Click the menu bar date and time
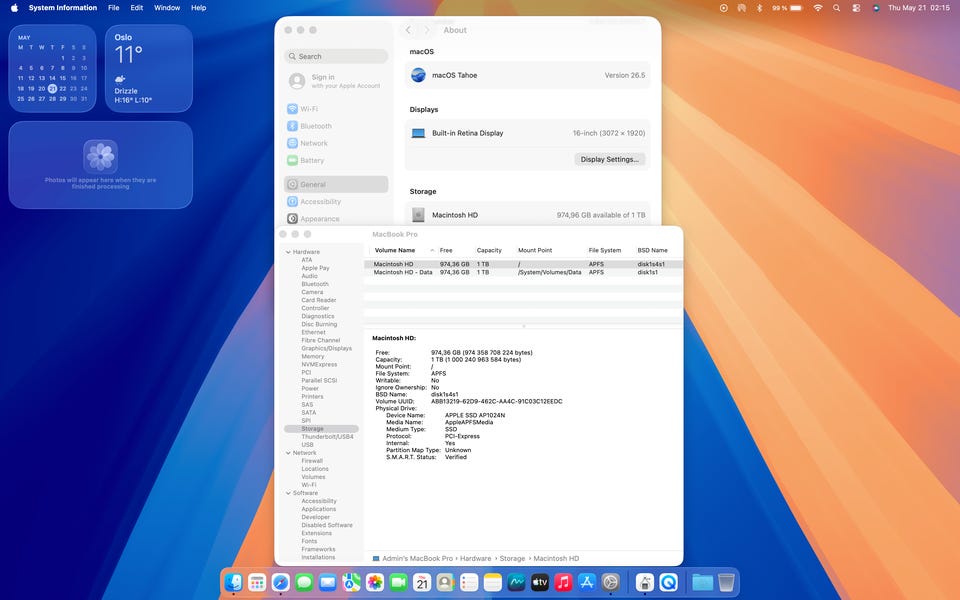960x600 pixels. [918, 8]
